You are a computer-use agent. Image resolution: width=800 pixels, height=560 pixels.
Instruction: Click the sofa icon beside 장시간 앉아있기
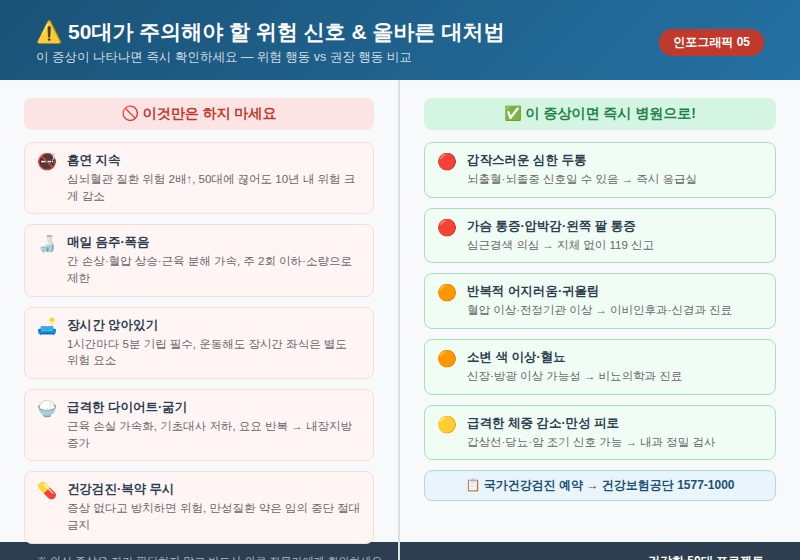pyautogui.click(x=47, y=326)
